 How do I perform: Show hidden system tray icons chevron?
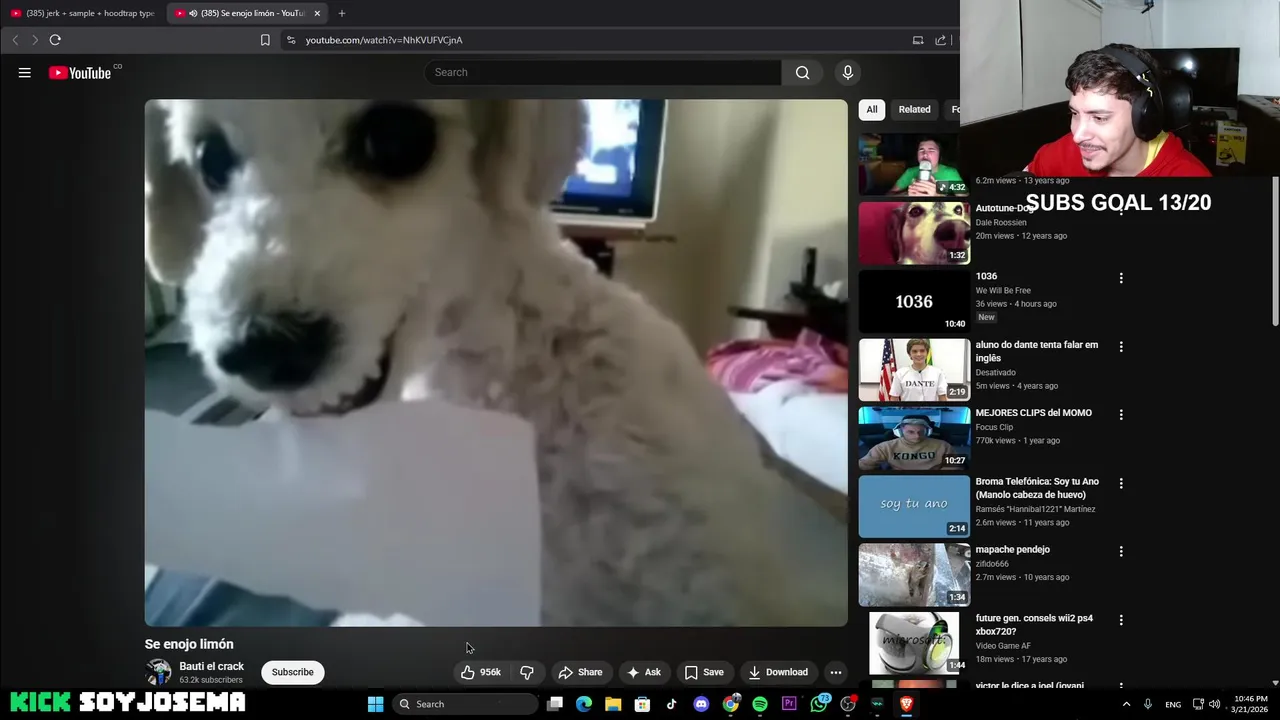click(1126, 704)
